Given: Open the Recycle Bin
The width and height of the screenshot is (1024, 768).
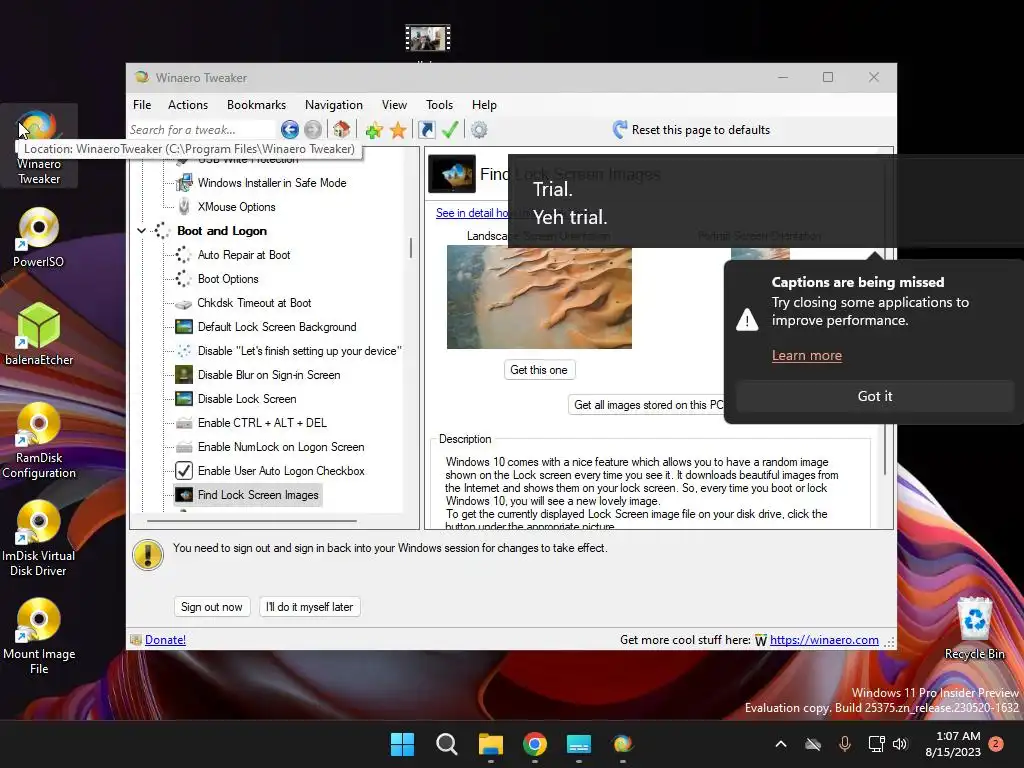Looking at the screenshot, I should click(974, 628).
